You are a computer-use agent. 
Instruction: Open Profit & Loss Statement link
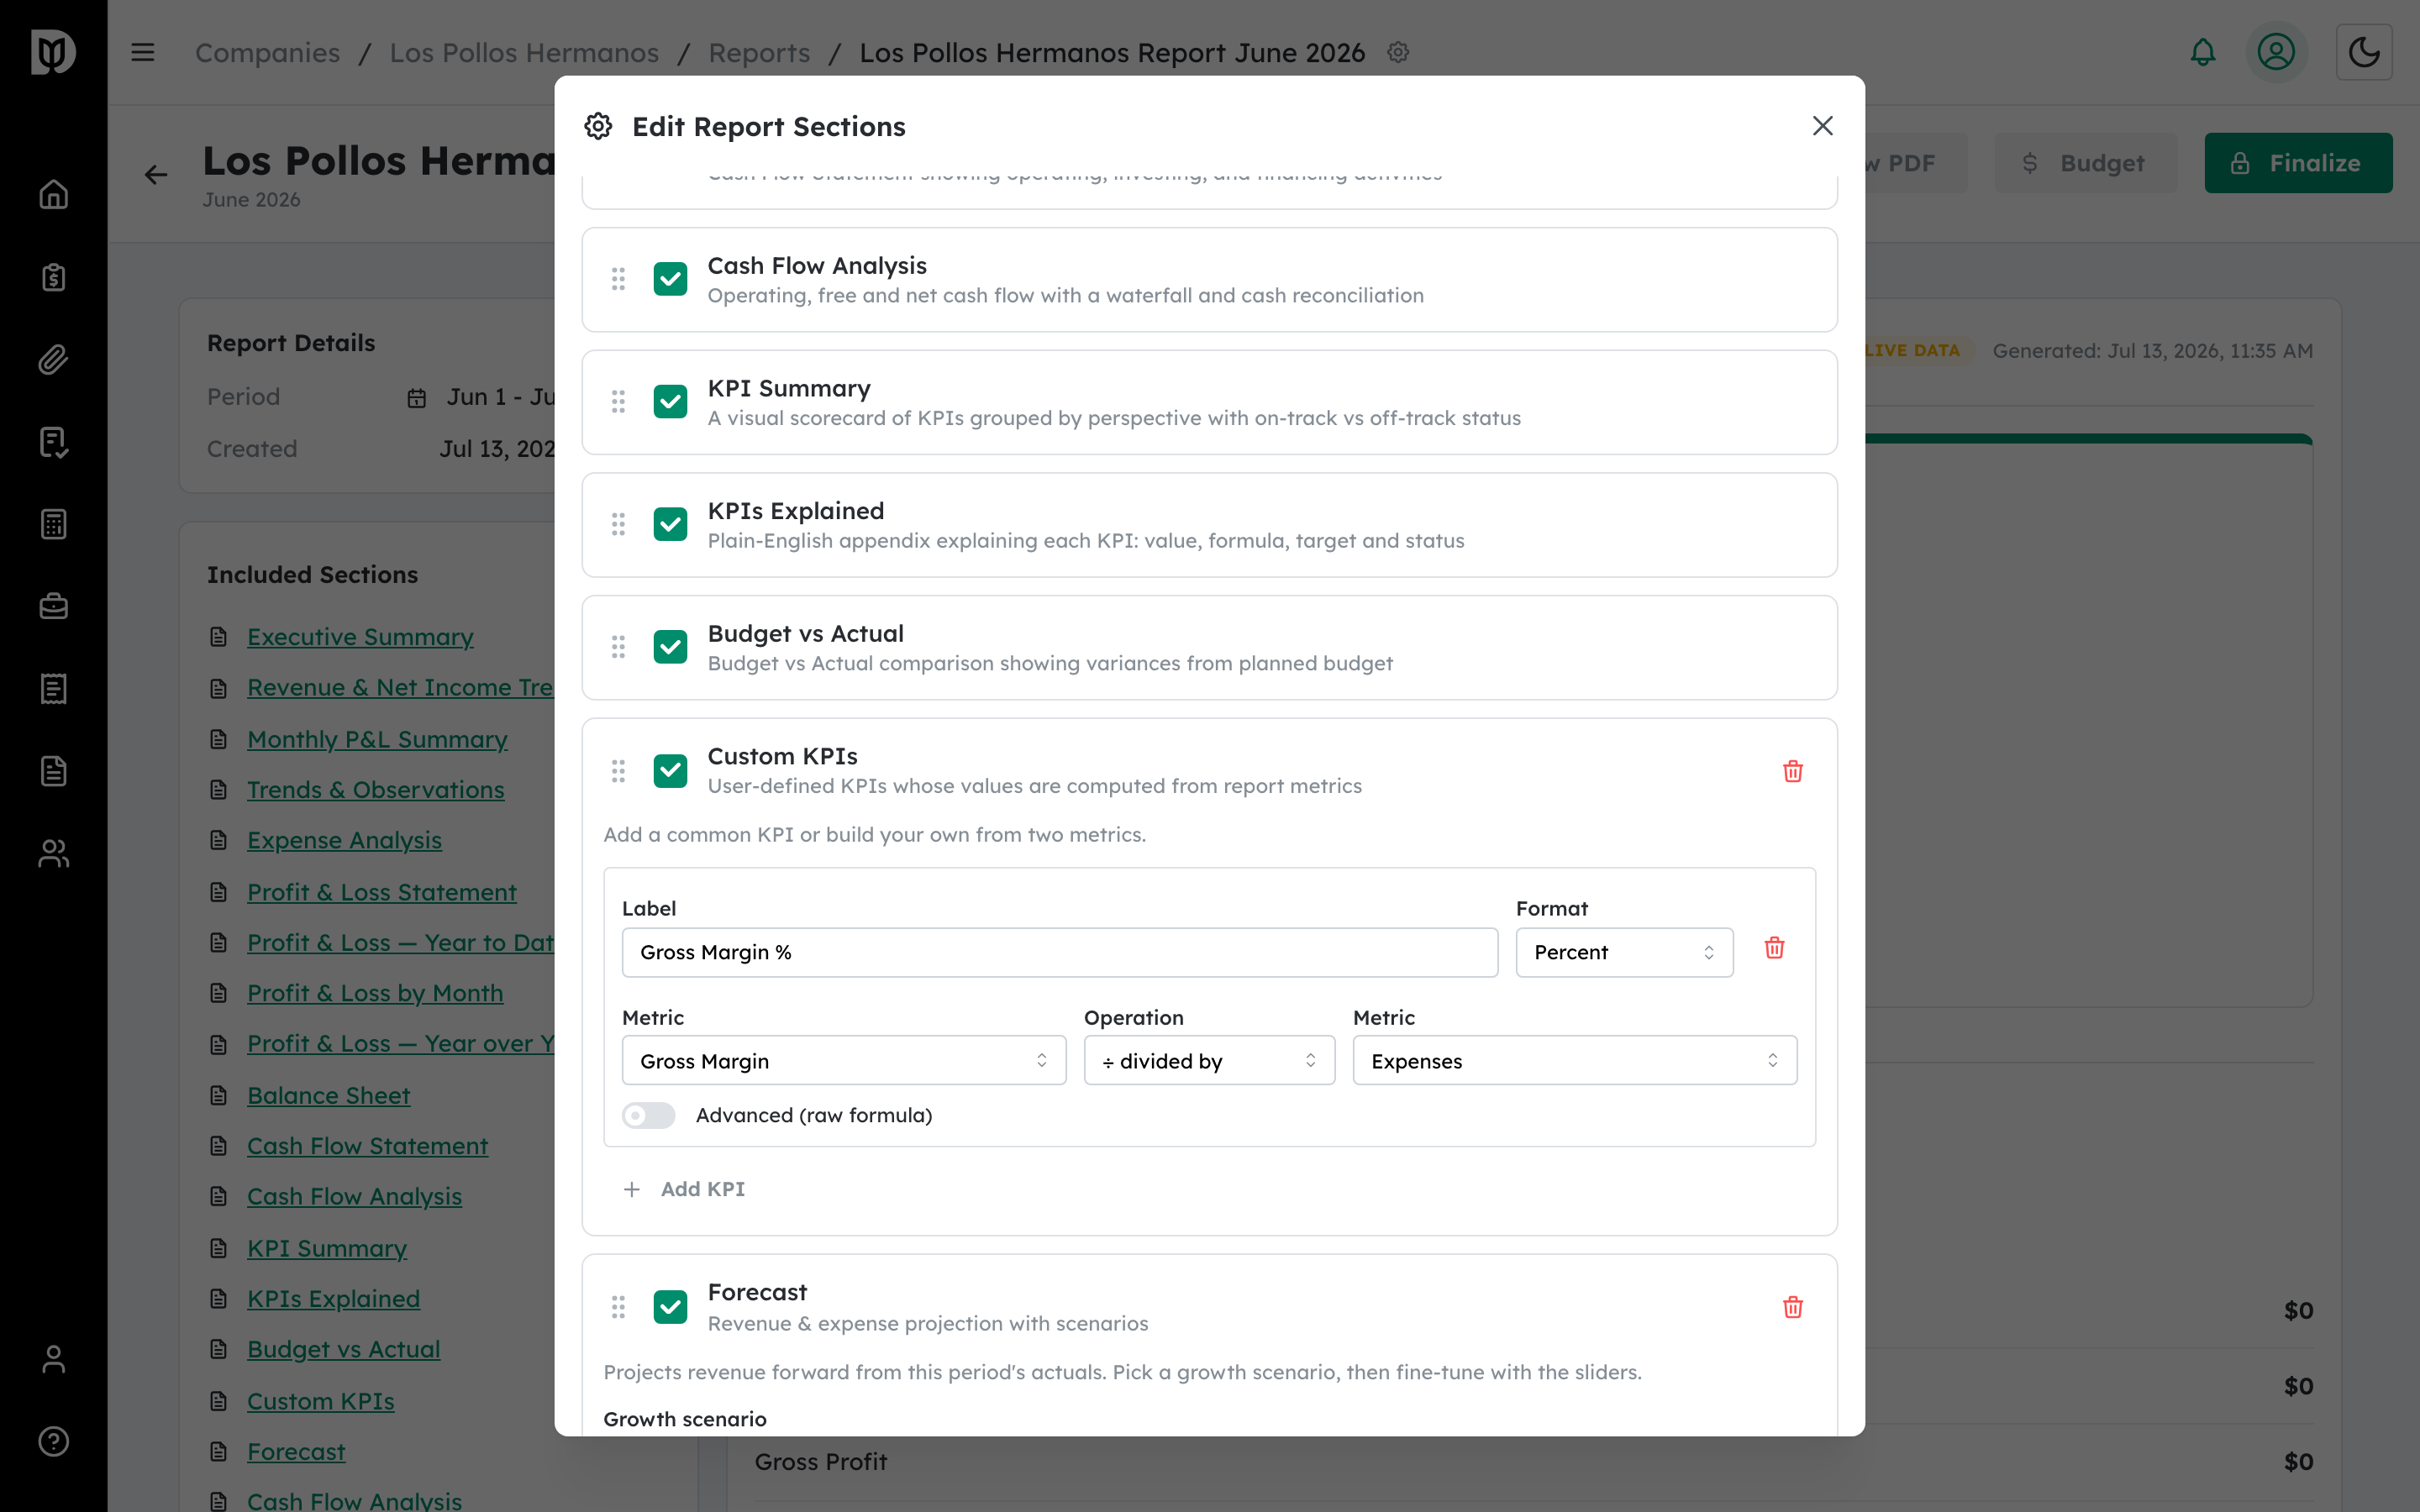pos(381,892)
